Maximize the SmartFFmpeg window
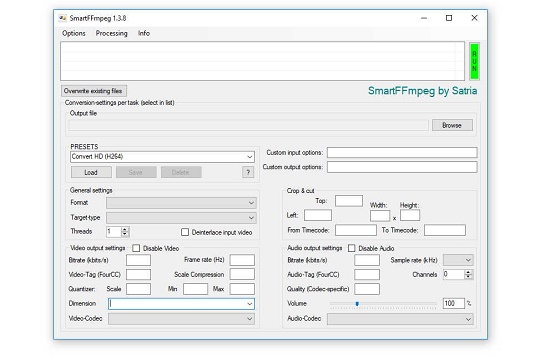550x360 pixels. (449, 18)
